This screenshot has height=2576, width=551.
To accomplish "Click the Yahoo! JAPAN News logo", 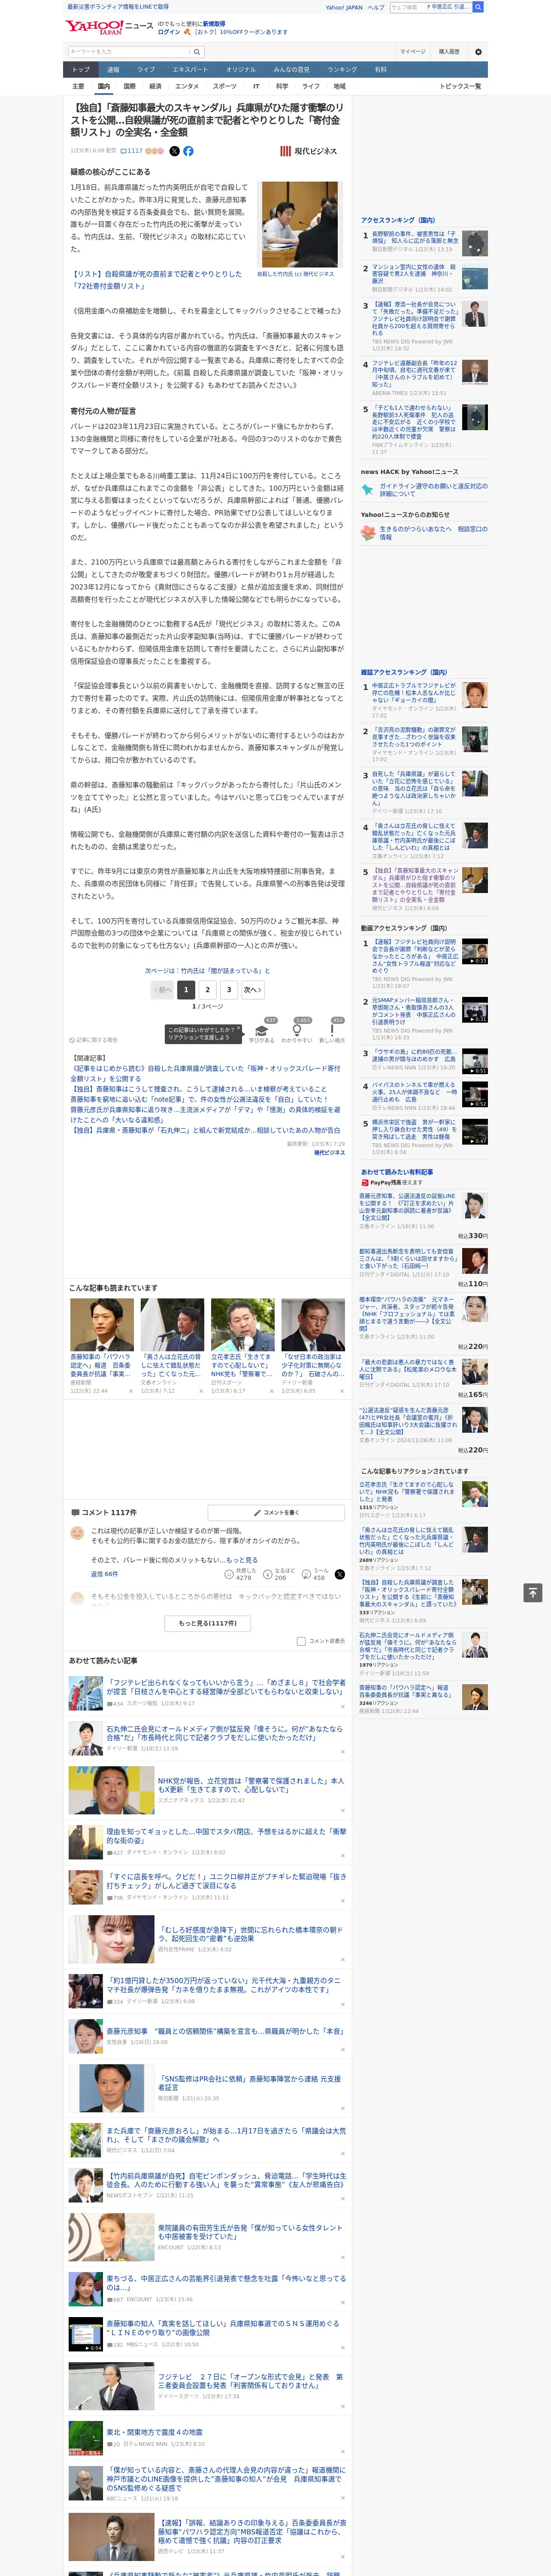I will click(x=109, y=26).
